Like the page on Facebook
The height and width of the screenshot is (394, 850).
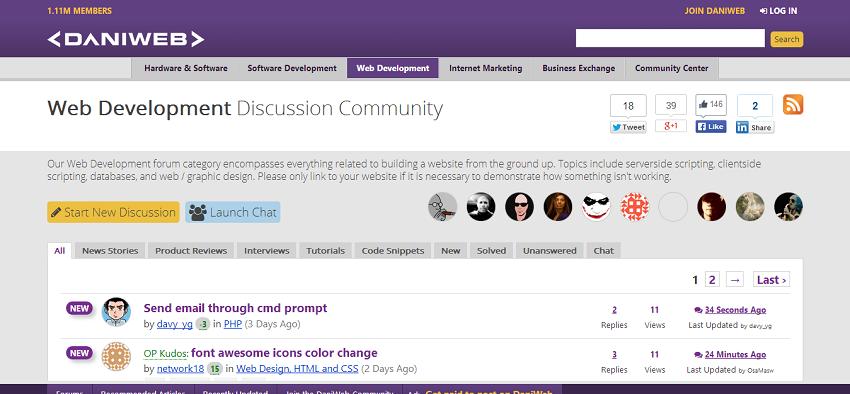(x=711, y=126)
